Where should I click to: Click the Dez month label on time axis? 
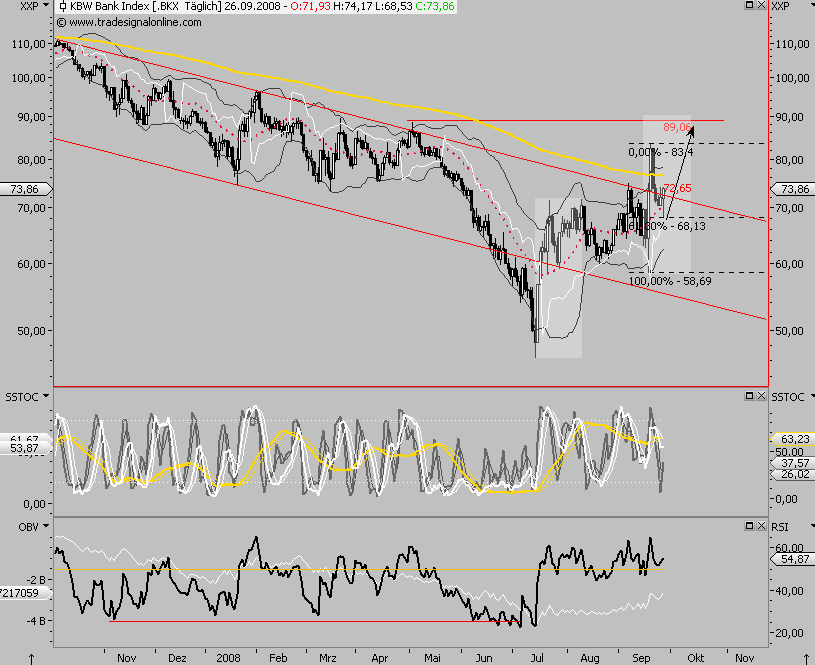177,658
